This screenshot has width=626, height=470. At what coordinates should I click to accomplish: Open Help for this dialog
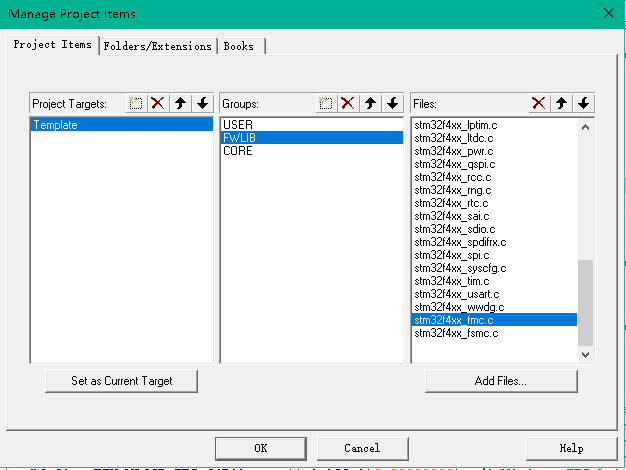[x=572, y=448]
